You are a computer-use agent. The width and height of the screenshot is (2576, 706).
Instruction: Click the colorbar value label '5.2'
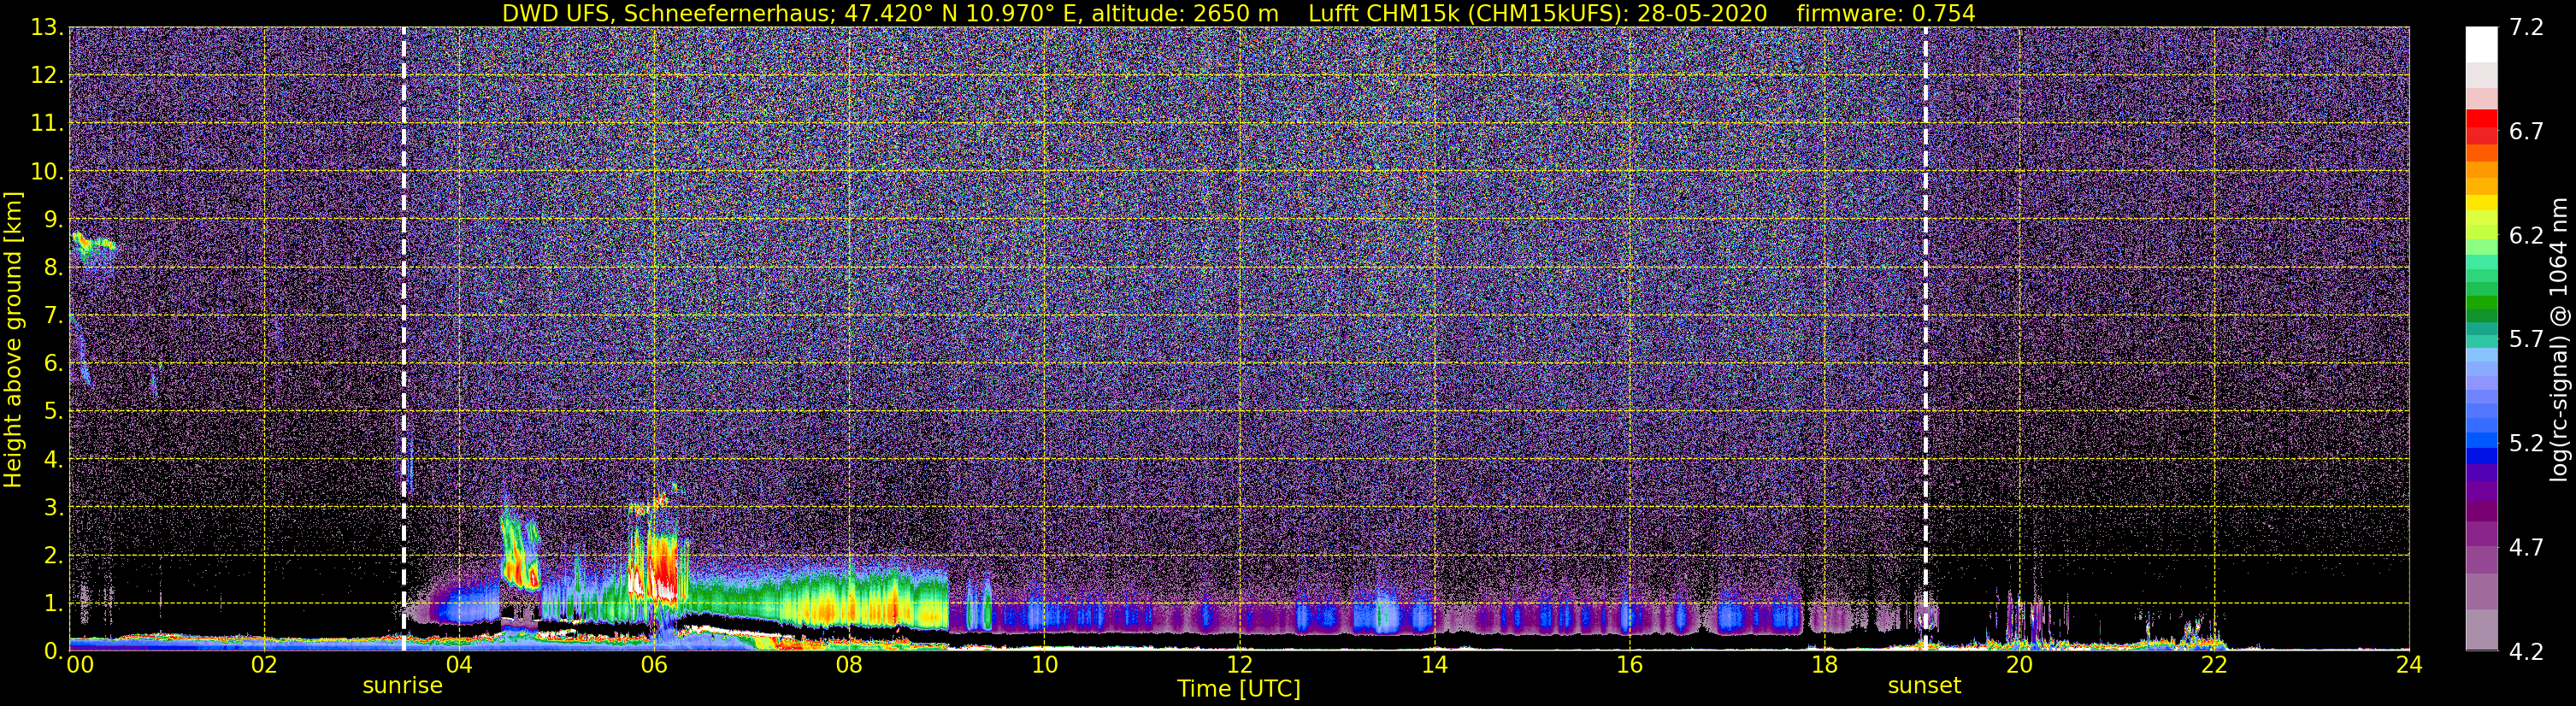click(x=2526, y=443)
